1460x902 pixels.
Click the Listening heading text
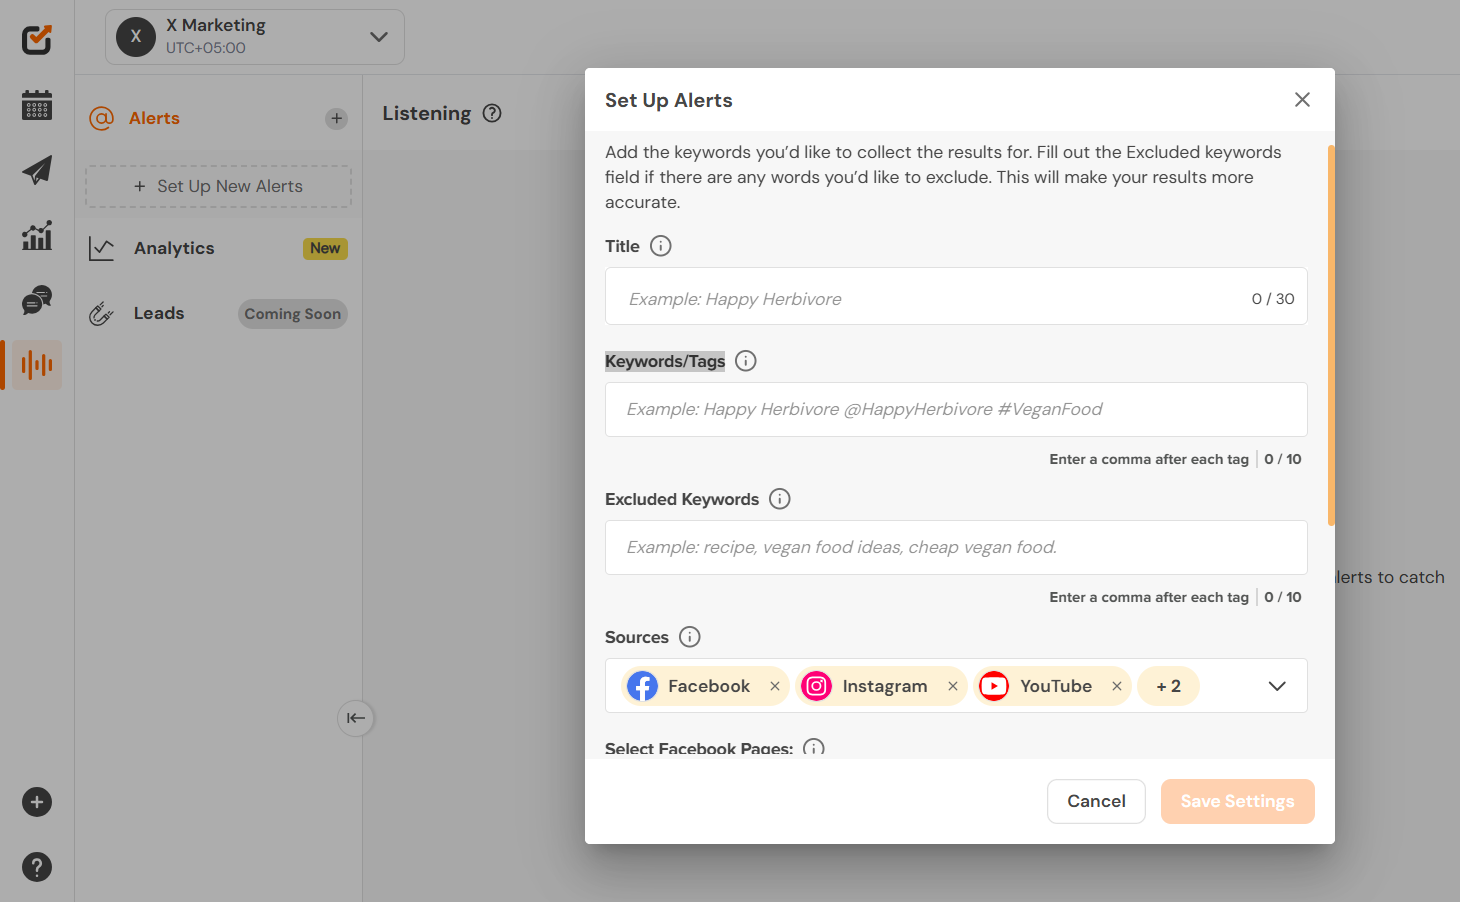click(x=427, y=113)
